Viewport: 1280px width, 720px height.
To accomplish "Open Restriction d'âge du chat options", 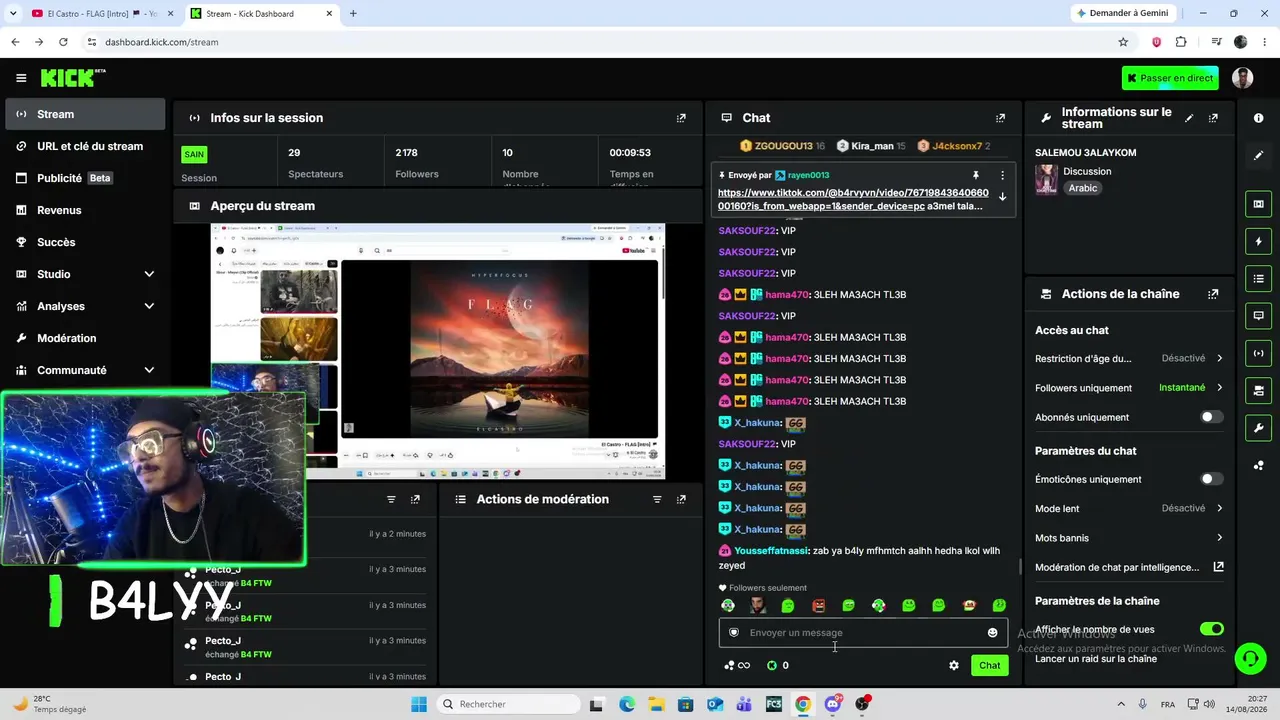I will (1129, 358).
